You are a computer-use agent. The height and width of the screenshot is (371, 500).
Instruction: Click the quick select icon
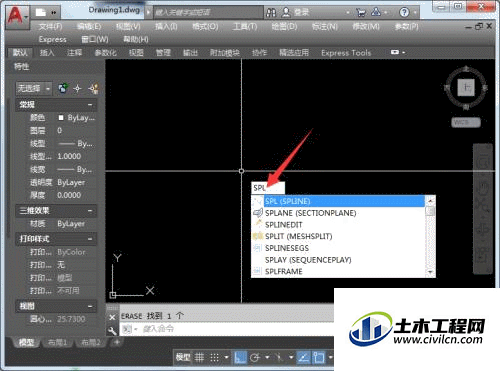(93, 88)
